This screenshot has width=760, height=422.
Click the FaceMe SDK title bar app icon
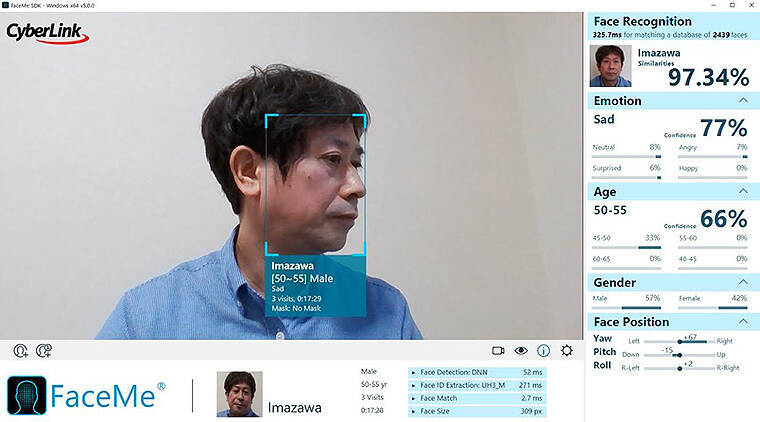coord(5,5)
